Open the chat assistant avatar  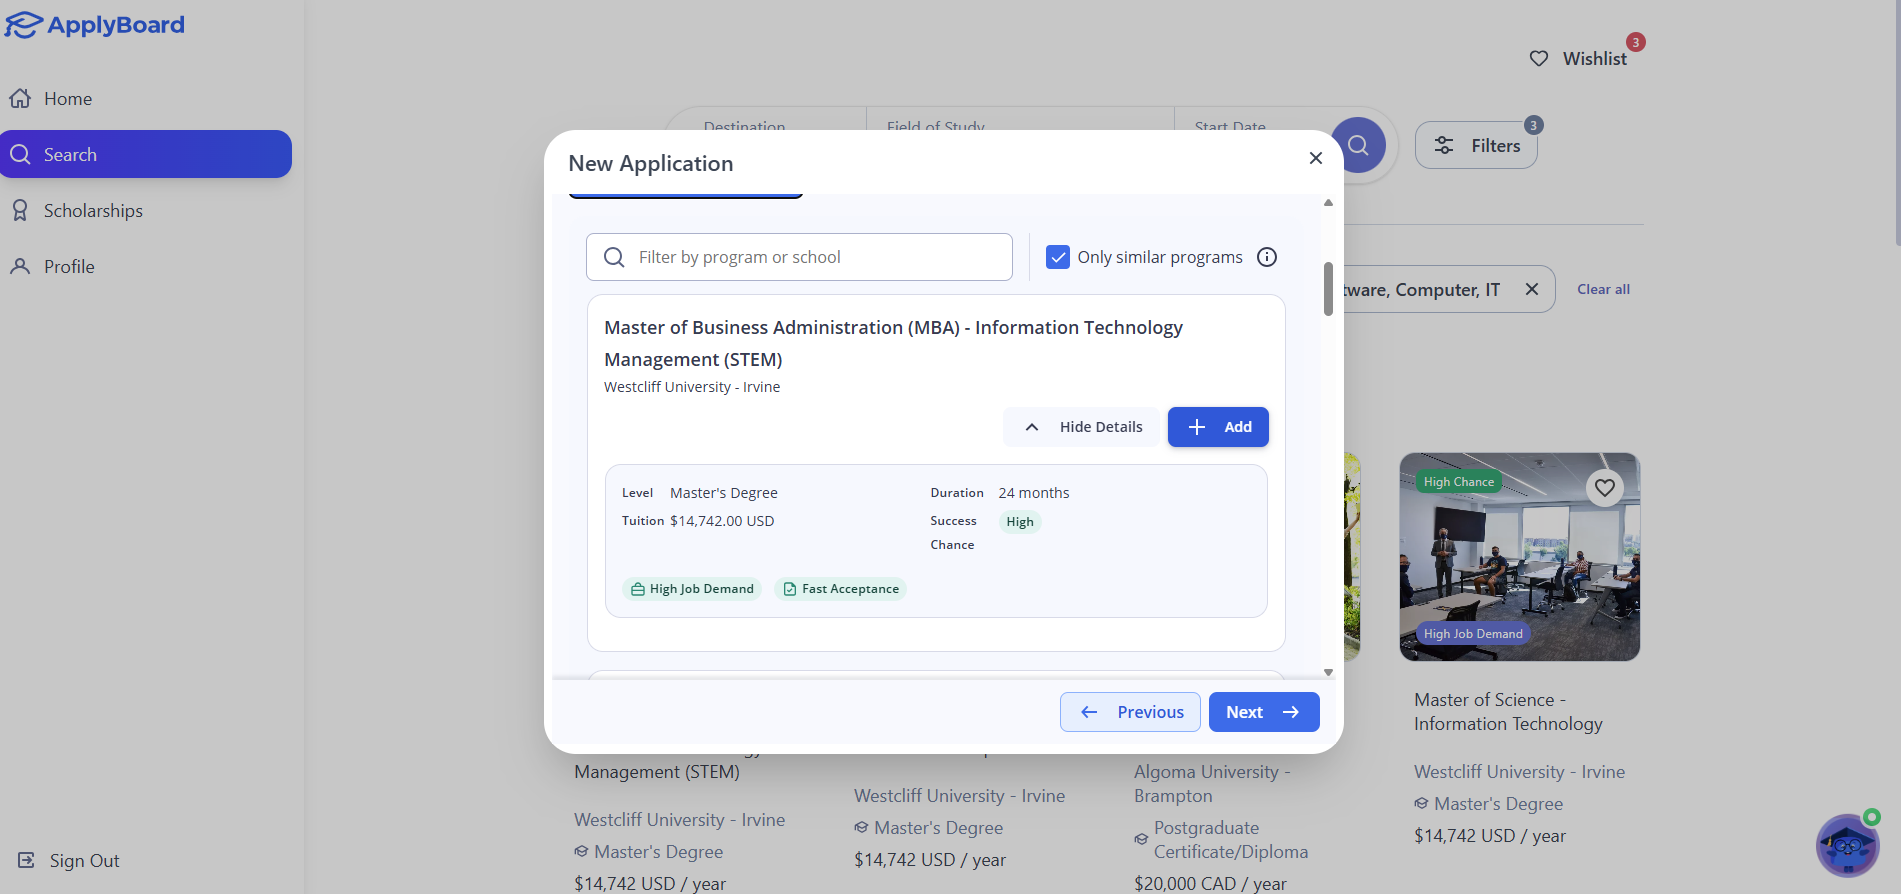[x=1847, y=845]
